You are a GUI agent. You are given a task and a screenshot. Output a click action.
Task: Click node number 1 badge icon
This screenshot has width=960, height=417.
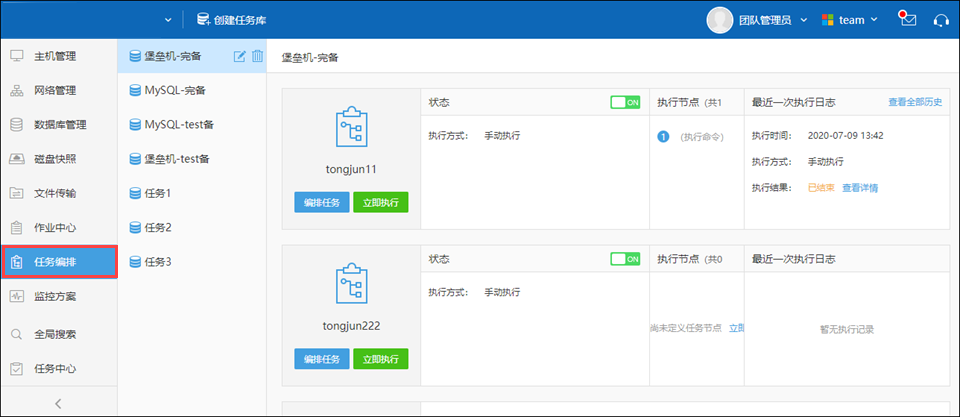coord(663,136)
